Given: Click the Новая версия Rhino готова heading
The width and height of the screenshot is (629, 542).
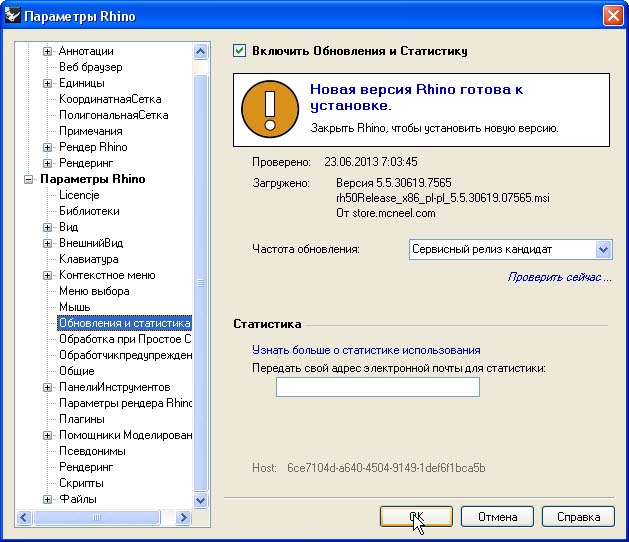Looking at the screenshot, I should (416, 97).
